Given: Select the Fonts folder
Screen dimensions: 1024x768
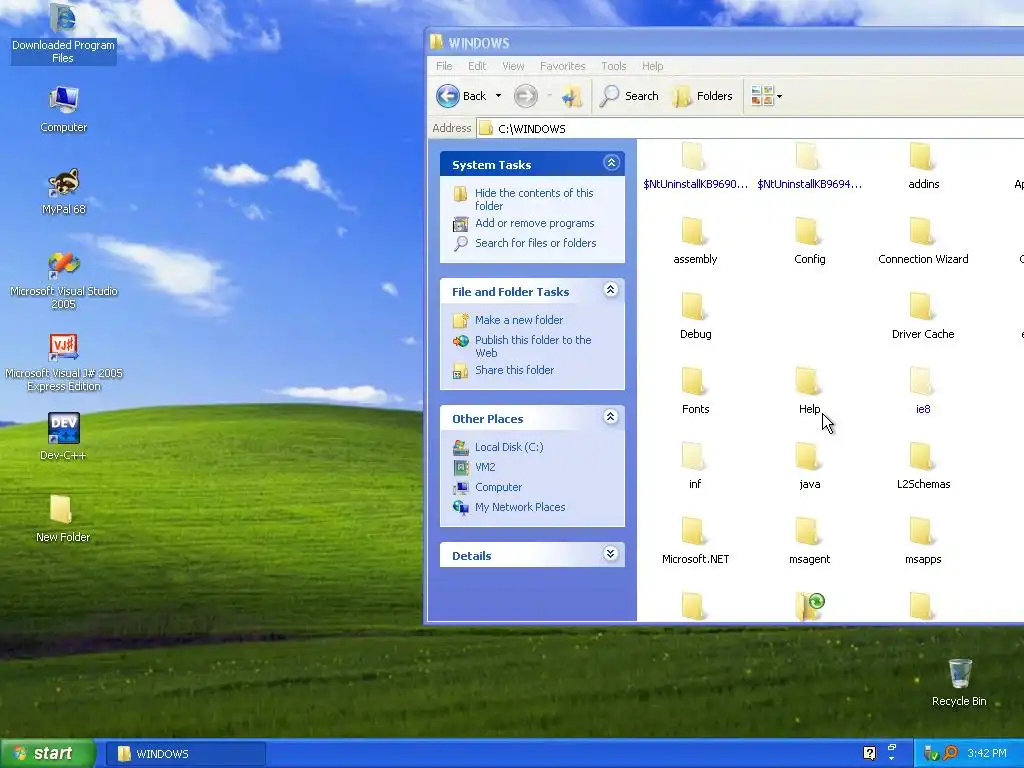Looking at the screenshot, I should 695,392.
